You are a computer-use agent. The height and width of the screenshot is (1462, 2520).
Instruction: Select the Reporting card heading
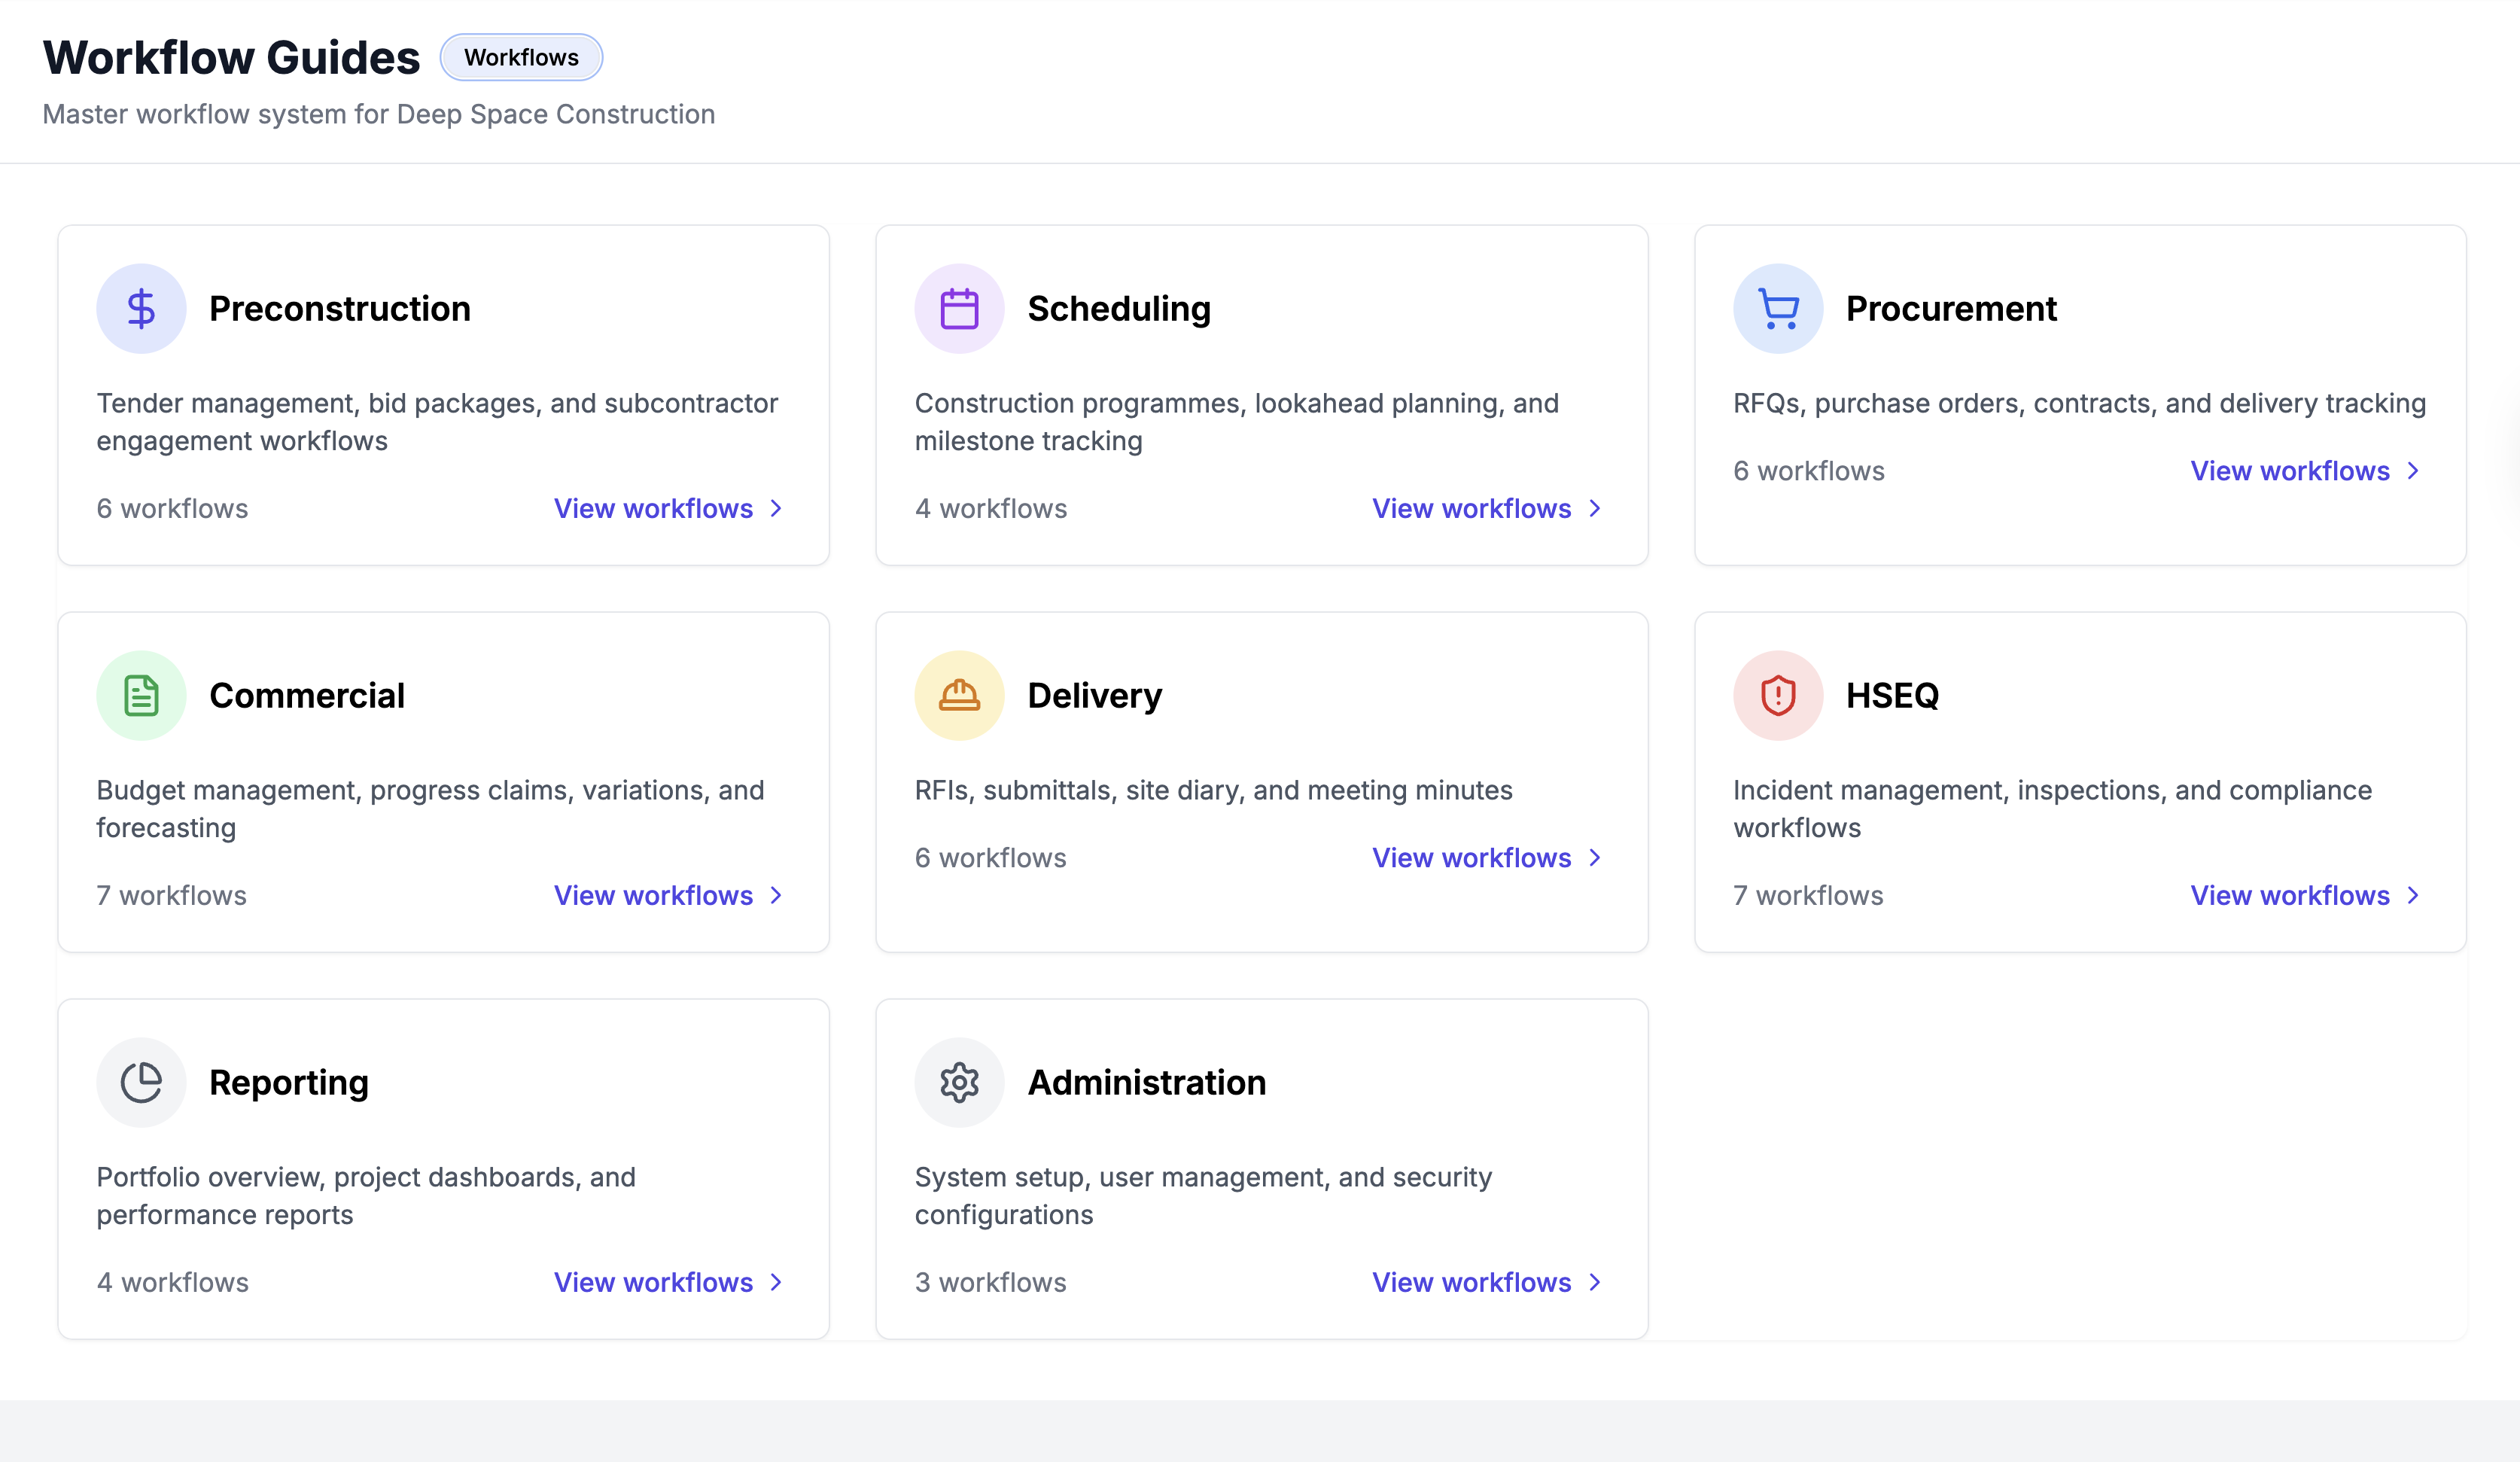click(x=289, y=1082)
